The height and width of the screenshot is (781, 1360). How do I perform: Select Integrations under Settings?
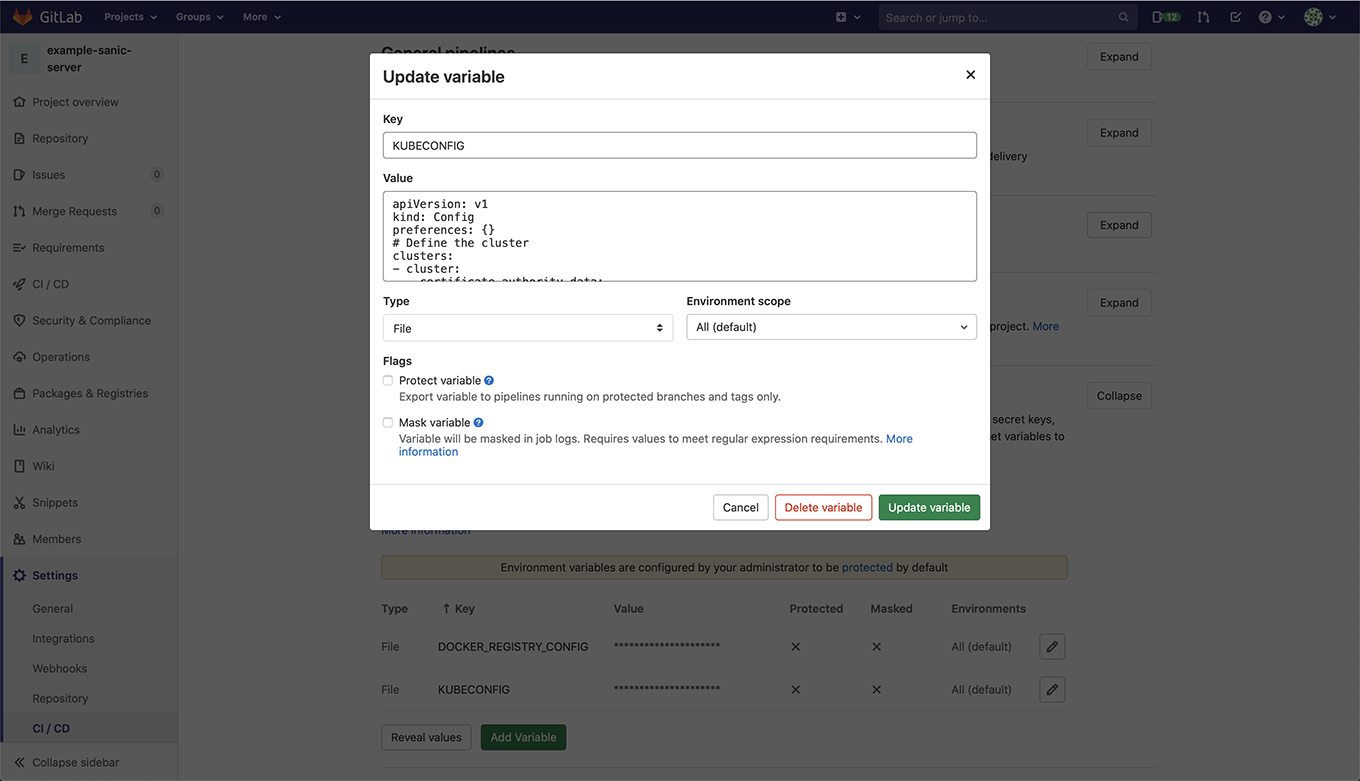pyautogui.click(x=63, y=638)
